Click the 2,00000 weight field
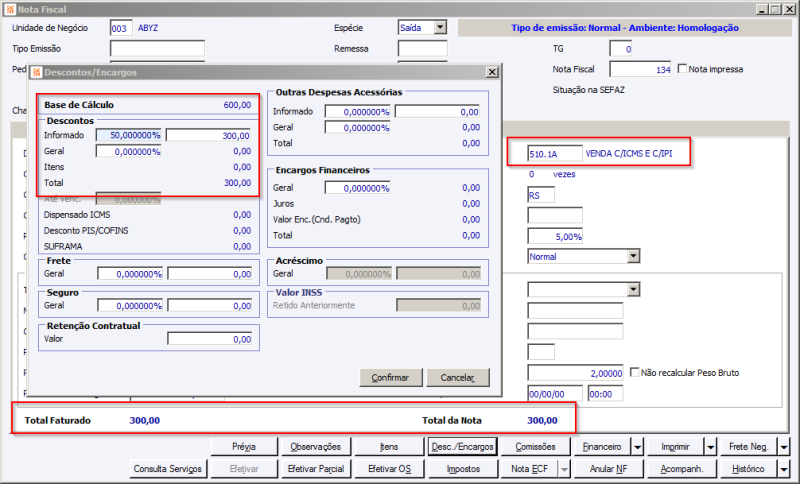Screen dimensions: 800x484 [576, 373]
